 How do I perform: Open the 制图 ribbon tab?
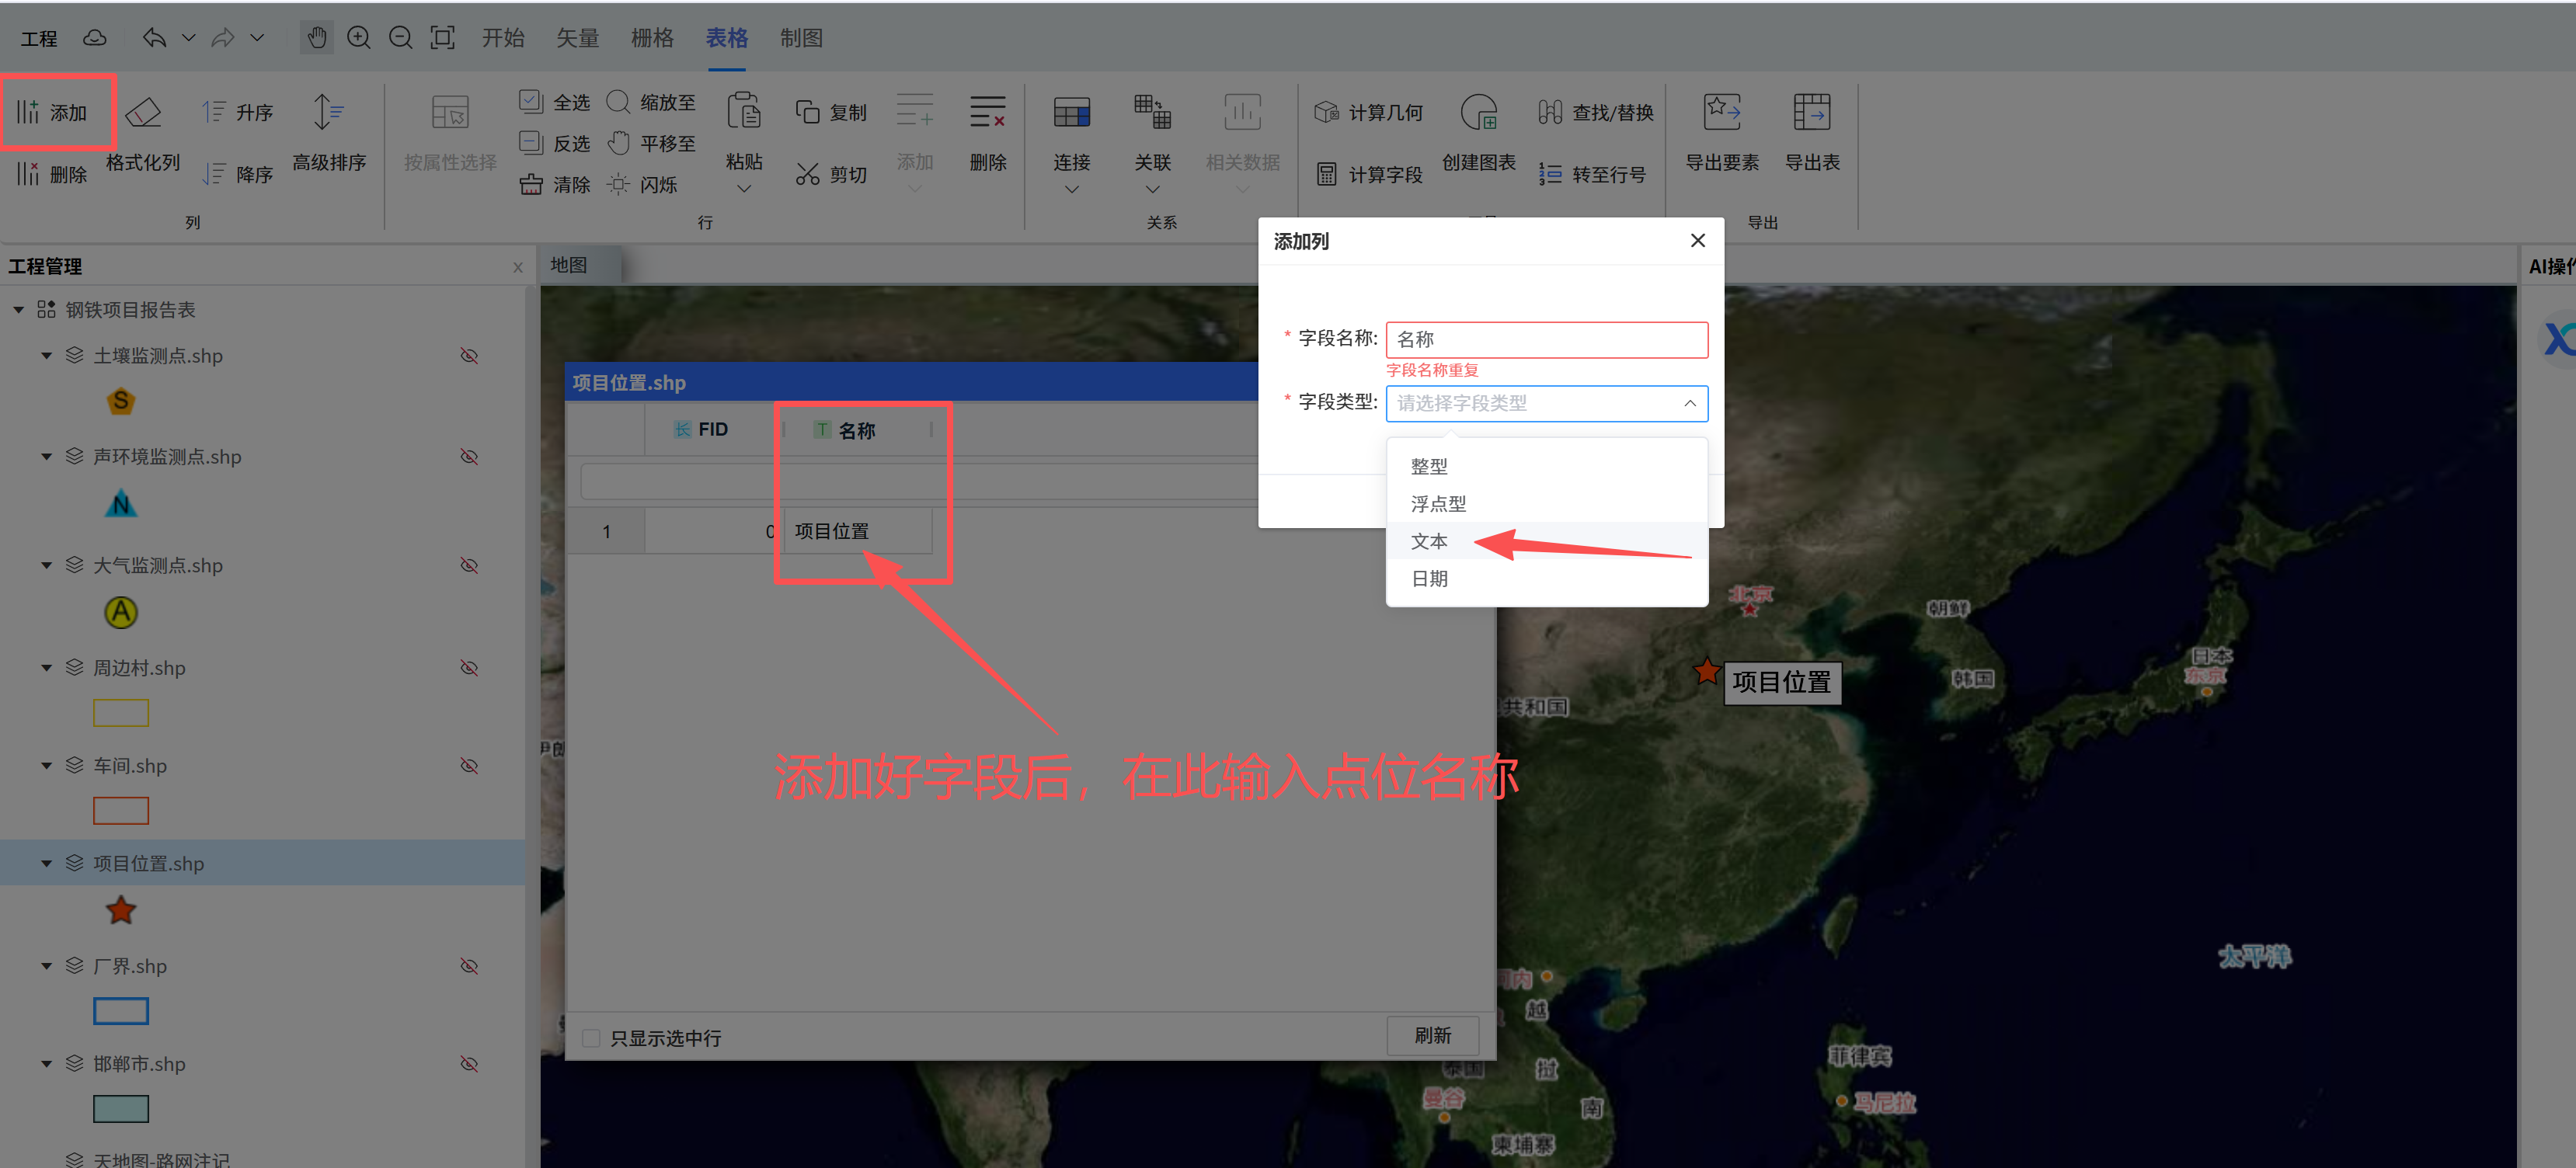tap(801, 38)
